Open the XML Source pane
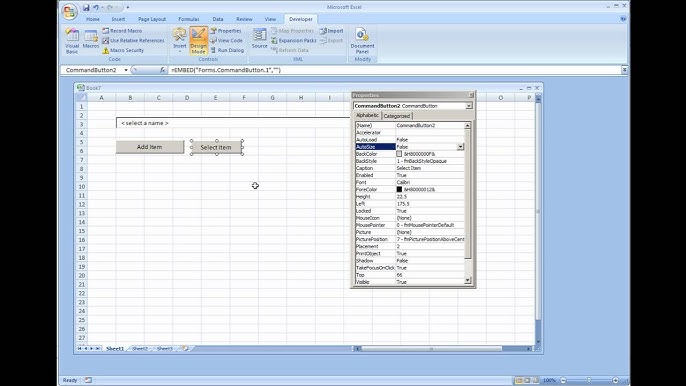This screenshot has width=686, height=386. tap(259, 39)
